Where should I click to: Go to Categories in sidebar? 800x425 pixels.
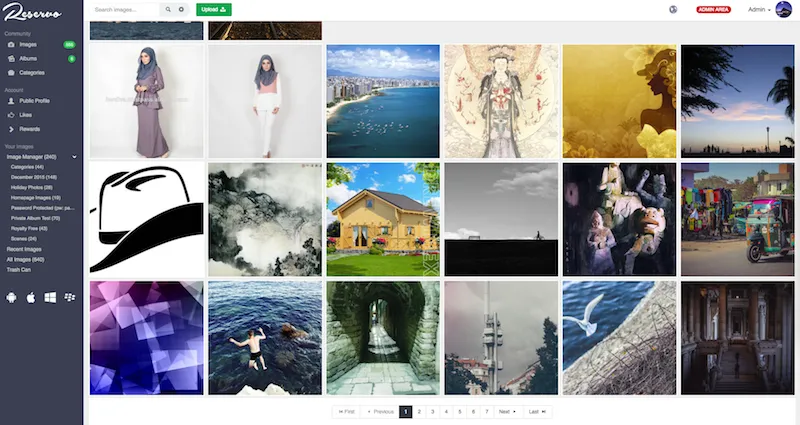point(32,73)
